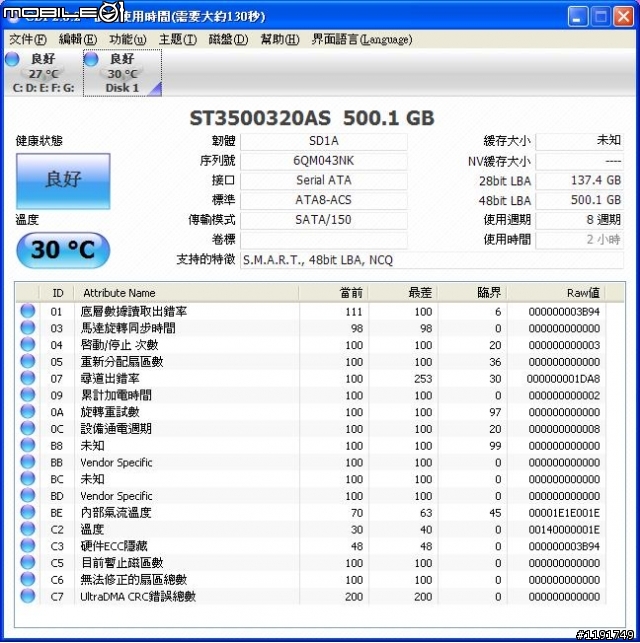
Task: Click status icon for attribute BC
Action: pyautogui.click(x=28, y=479)
